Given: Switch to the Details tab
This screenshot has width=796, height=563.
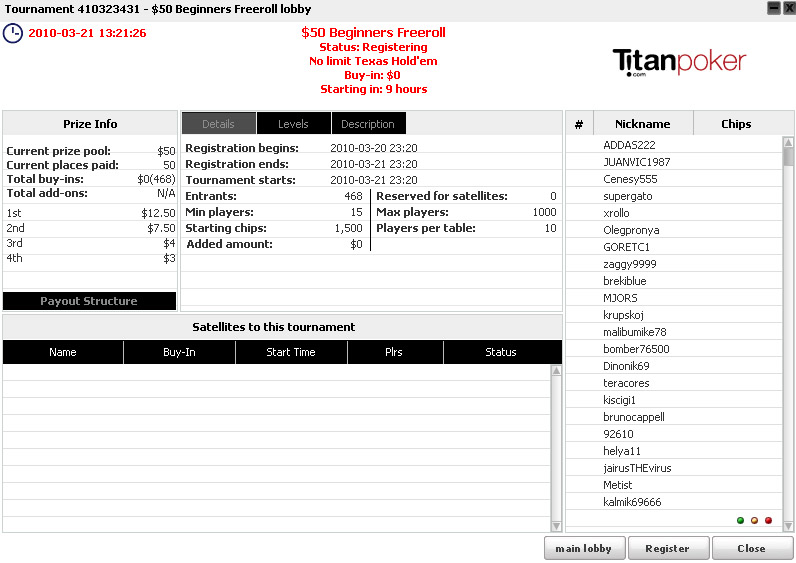Looking at the screenshot, I should (218, 124).
